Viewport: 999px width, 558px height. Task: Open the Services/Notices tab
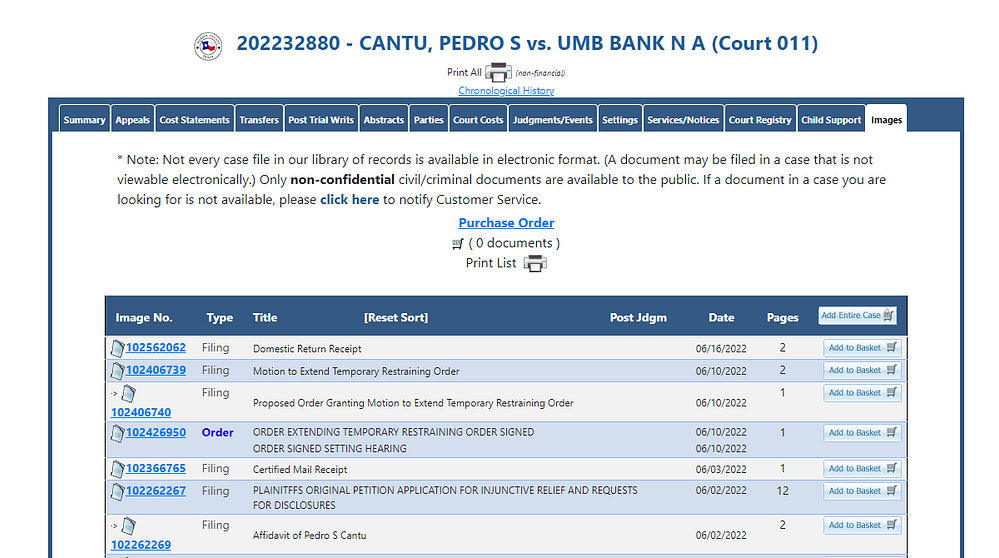pos(683,119)
